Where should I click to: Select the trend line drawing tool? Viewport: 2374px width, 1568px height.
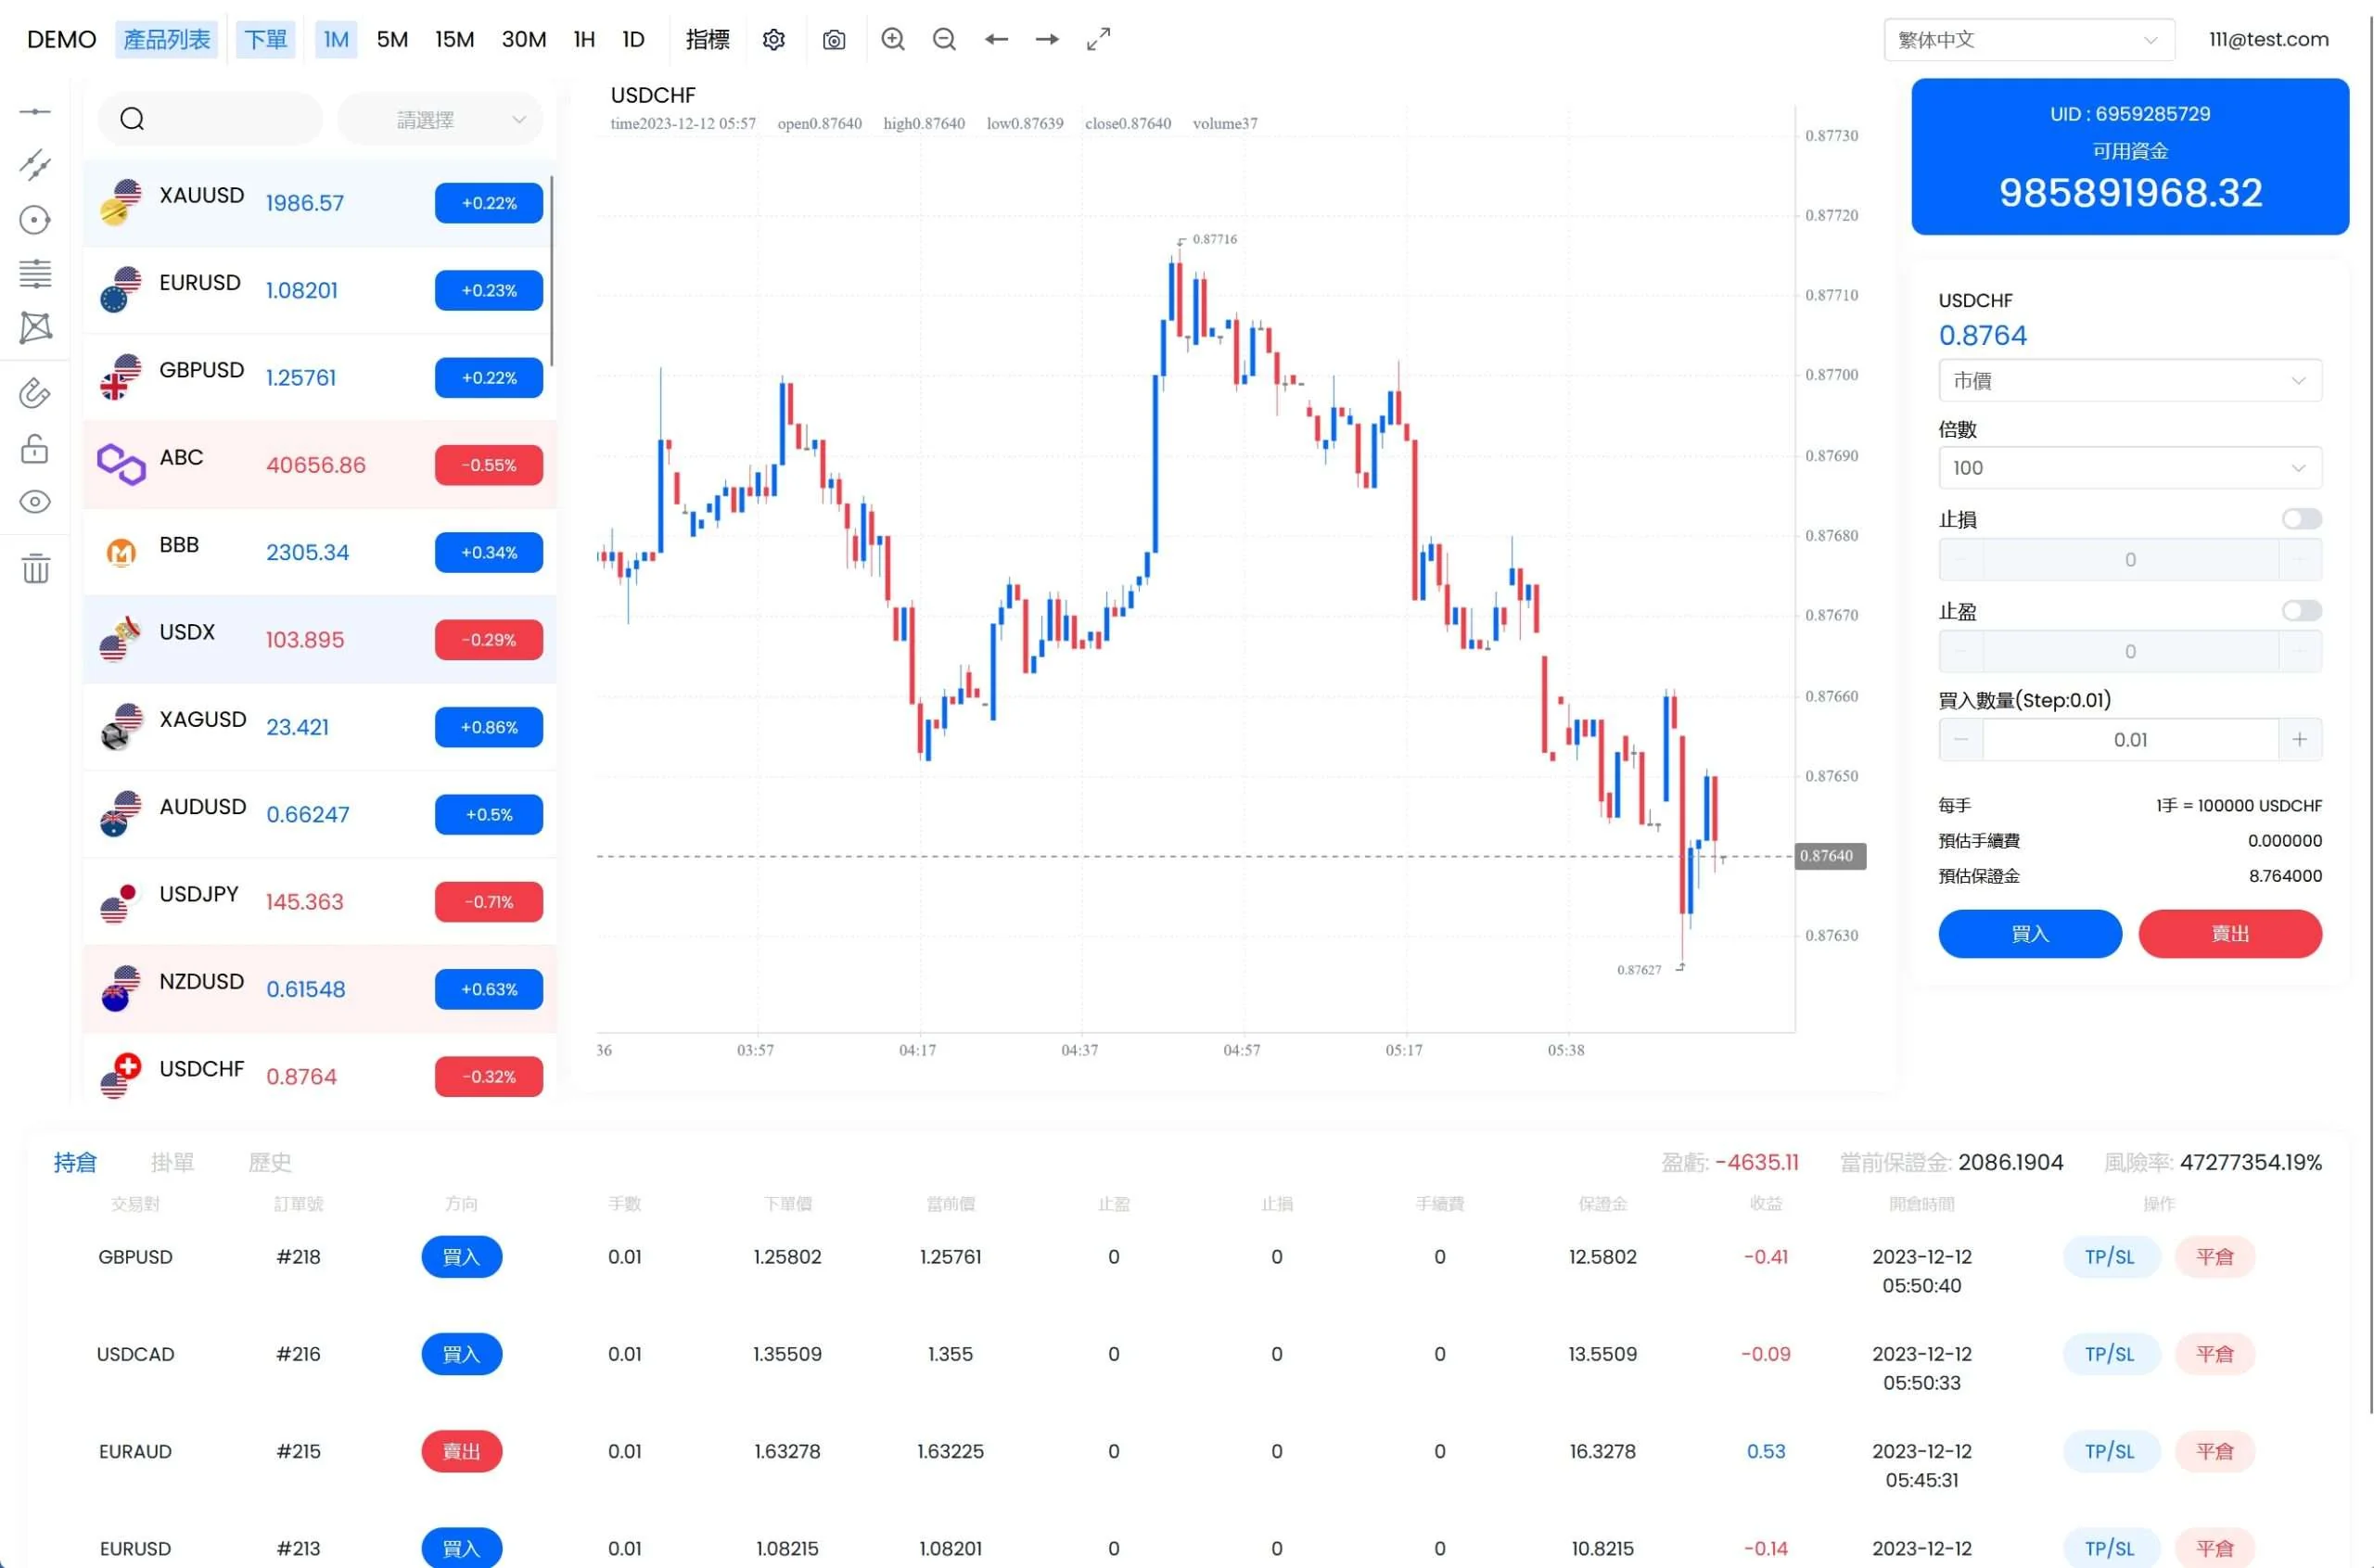point(35,165)
